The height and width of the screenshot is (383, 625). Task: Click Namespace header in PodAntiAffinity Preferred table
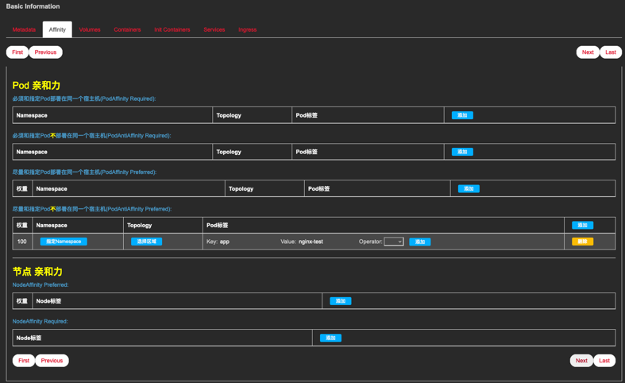[51, 225]
